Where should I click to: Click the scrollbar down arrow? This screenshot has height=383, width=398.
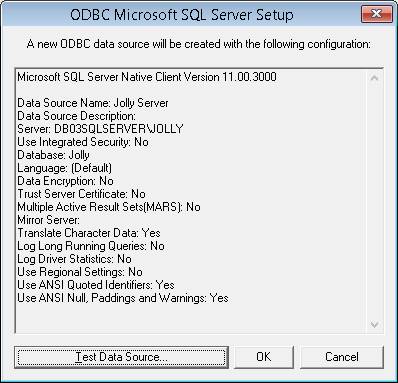click(x=374, y=324)
